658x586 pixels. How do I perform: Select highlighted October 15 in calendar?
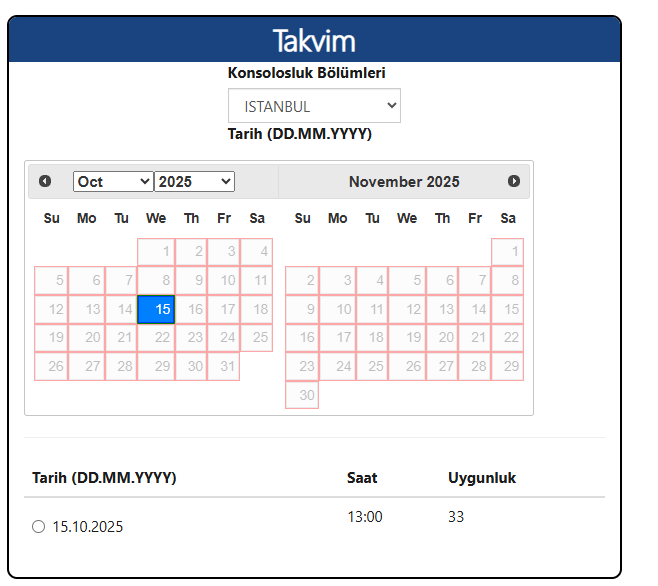pos(156,309)
